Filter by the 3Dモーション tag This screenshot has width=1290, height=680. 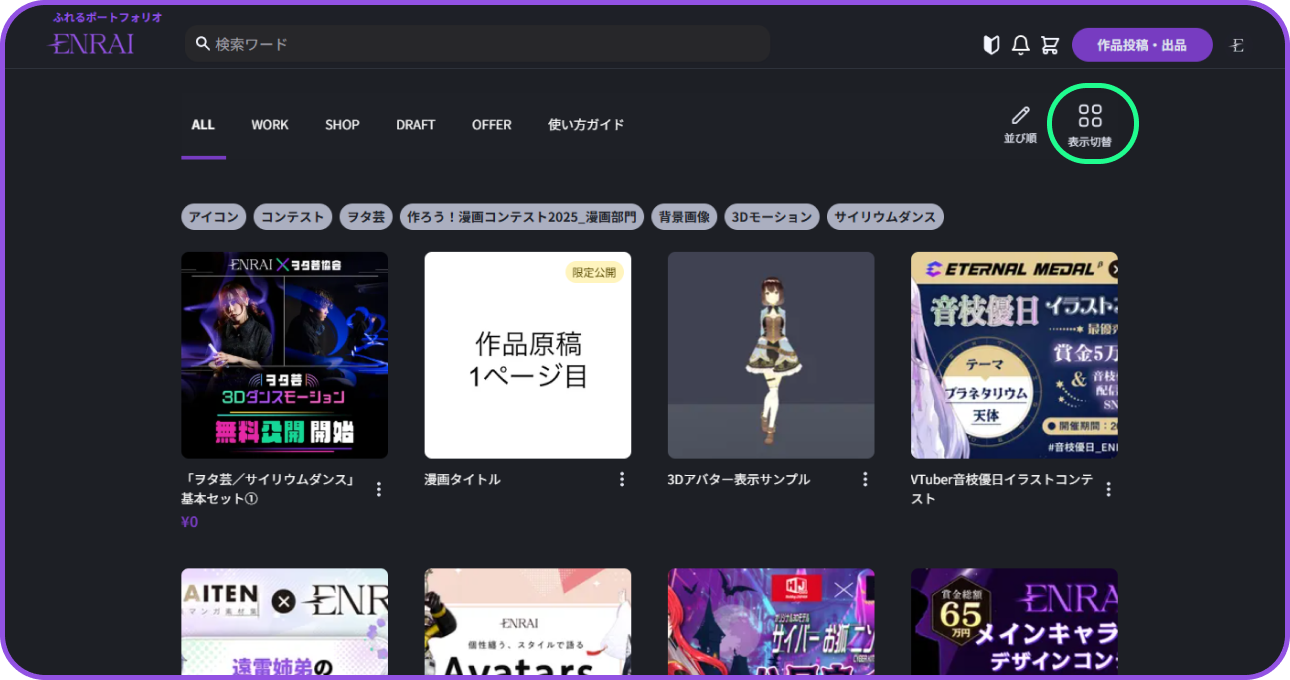coord(772,217)
